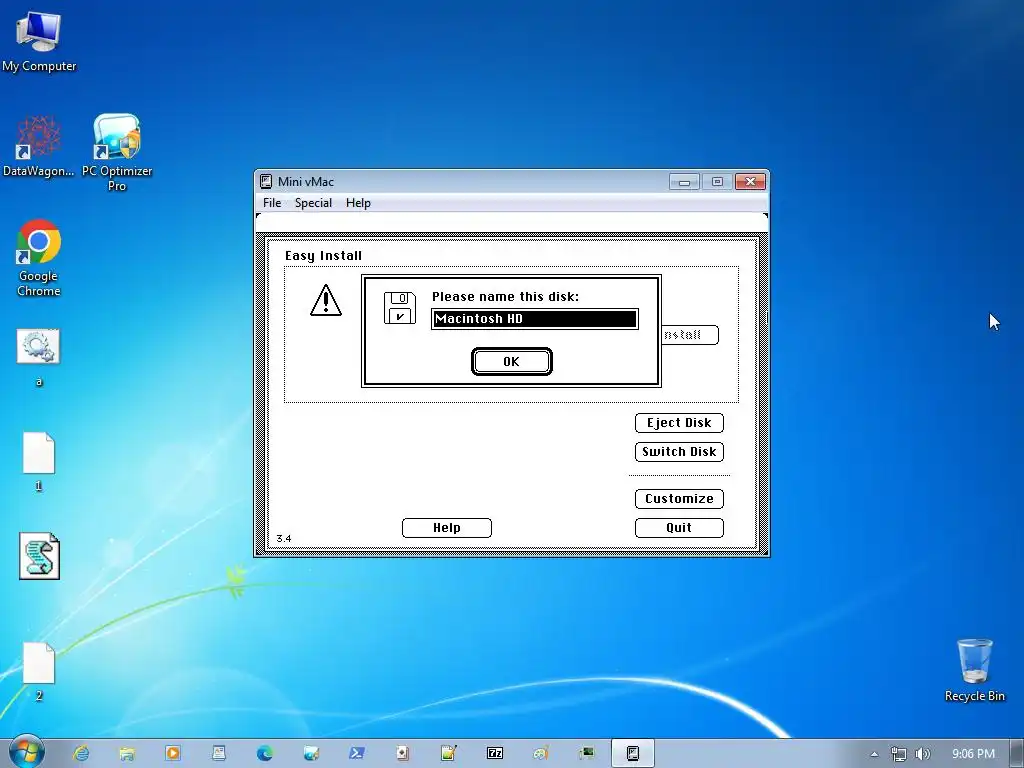Image resolution: width=1024 pixels, height=768 pixels.
Task: Select the blank file named '2'
Action: point(39,671)
